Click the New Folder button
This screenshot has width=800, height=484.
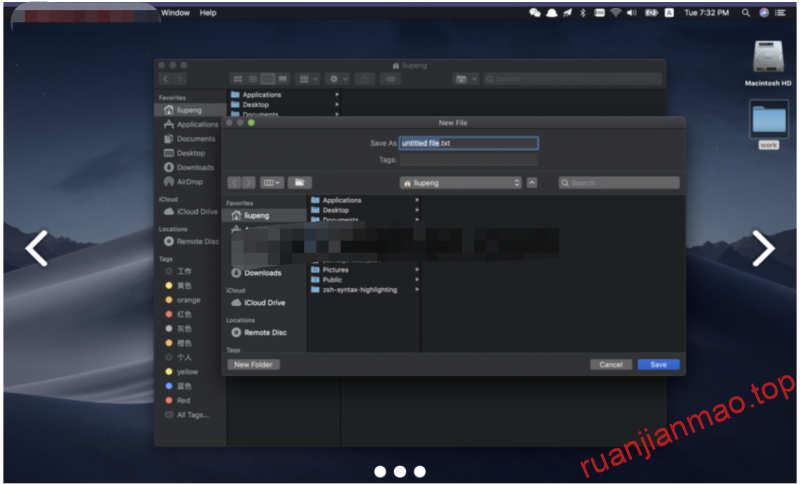pyautogui.click(x=253, y=365)
